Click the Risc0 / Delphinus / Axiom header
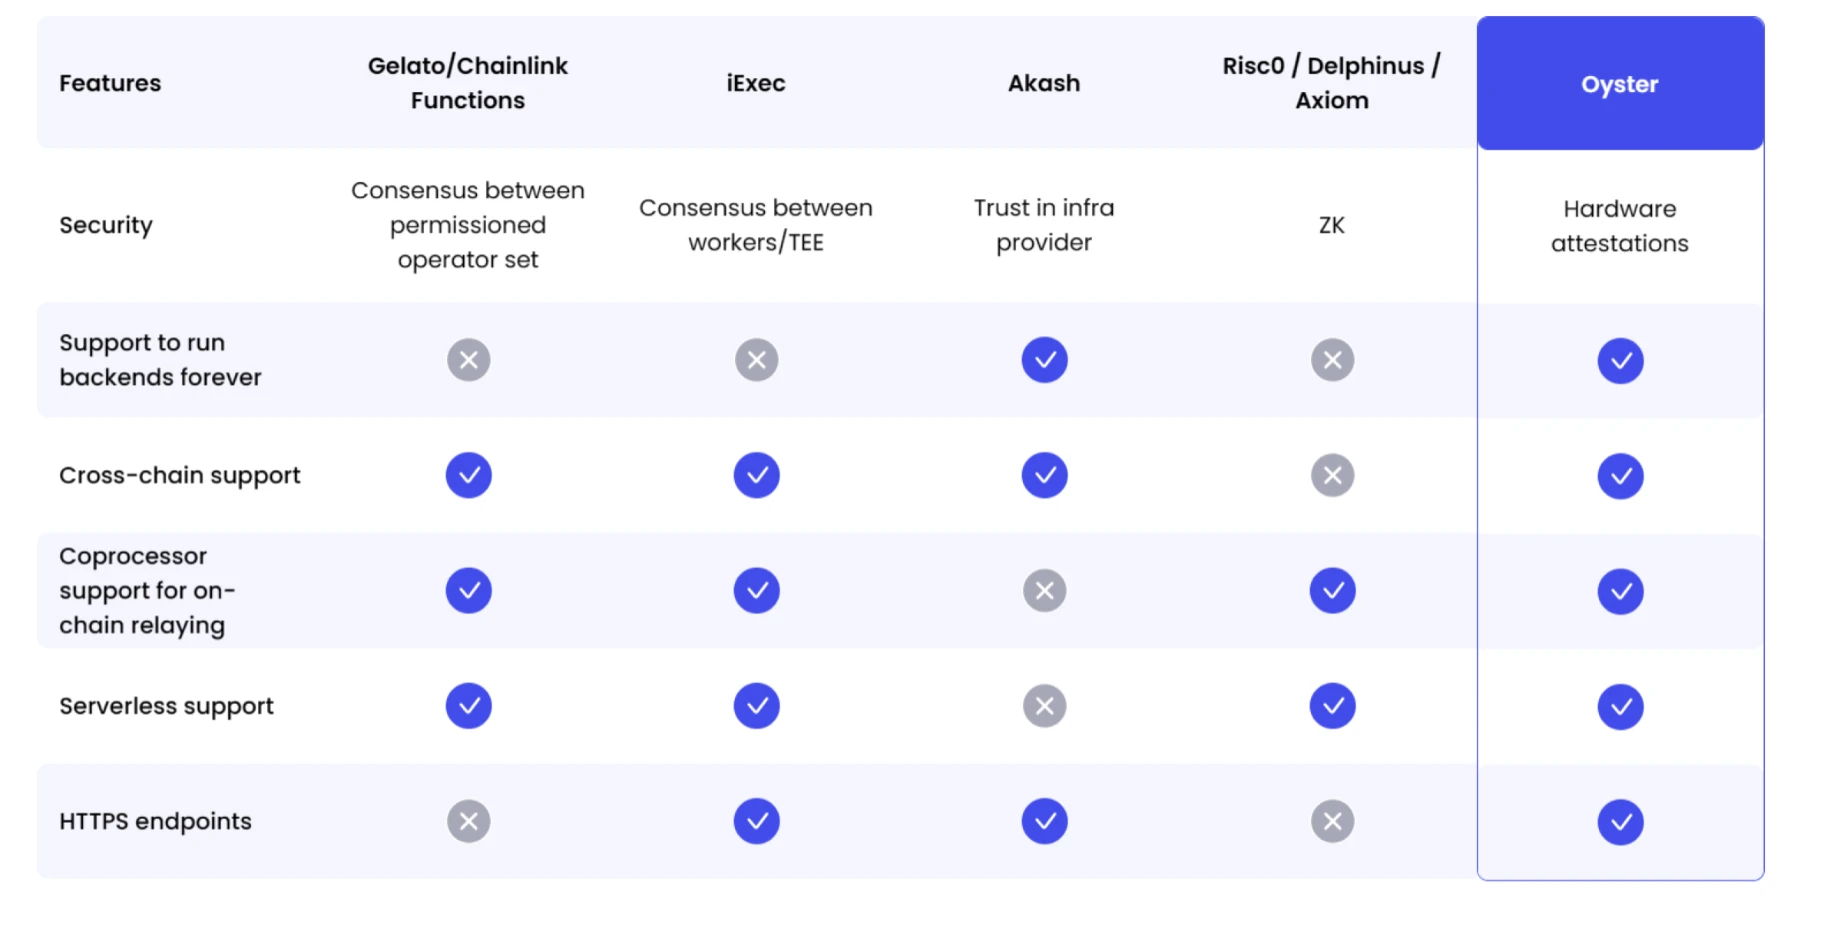The height and width of the screenshot is (940, 1823). [x=1331, y=83]
